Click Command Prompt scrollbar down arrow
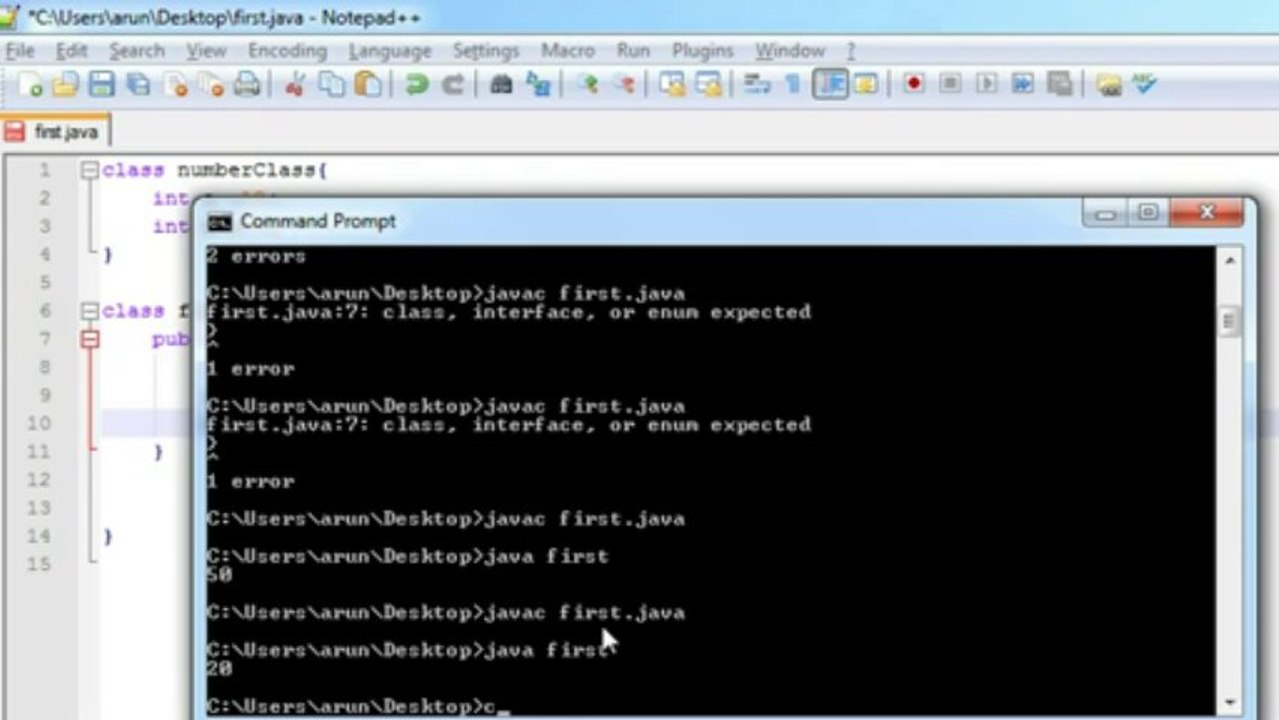 1228,702
